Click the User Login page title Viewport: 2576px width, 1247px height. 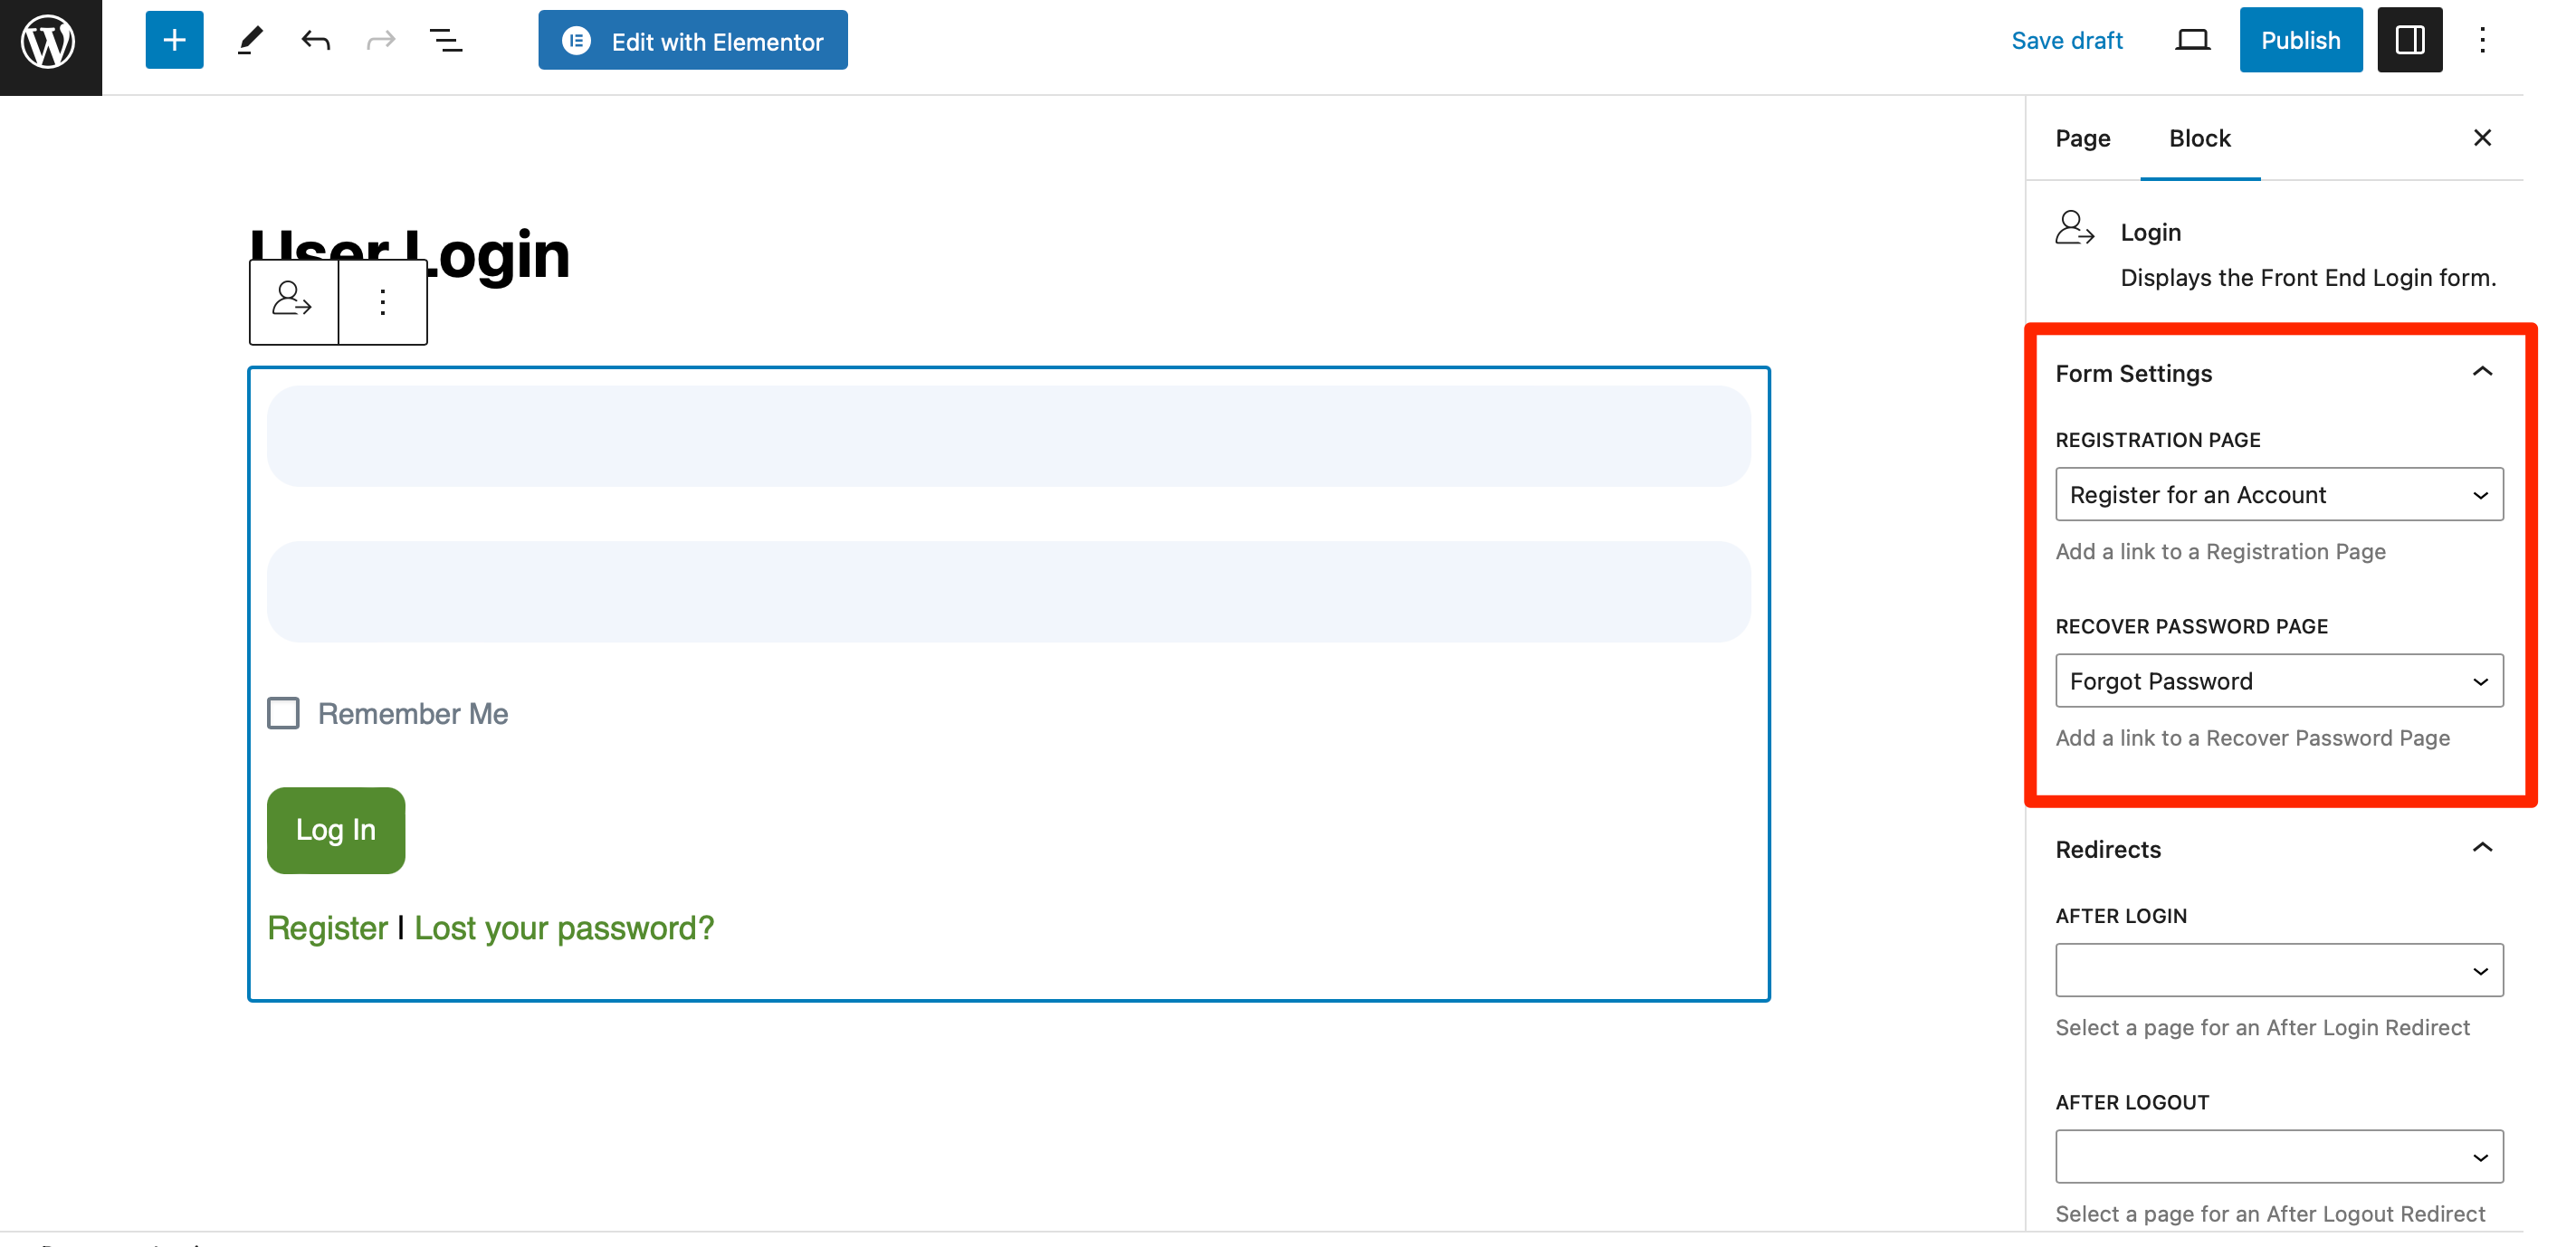click(410, 255)
